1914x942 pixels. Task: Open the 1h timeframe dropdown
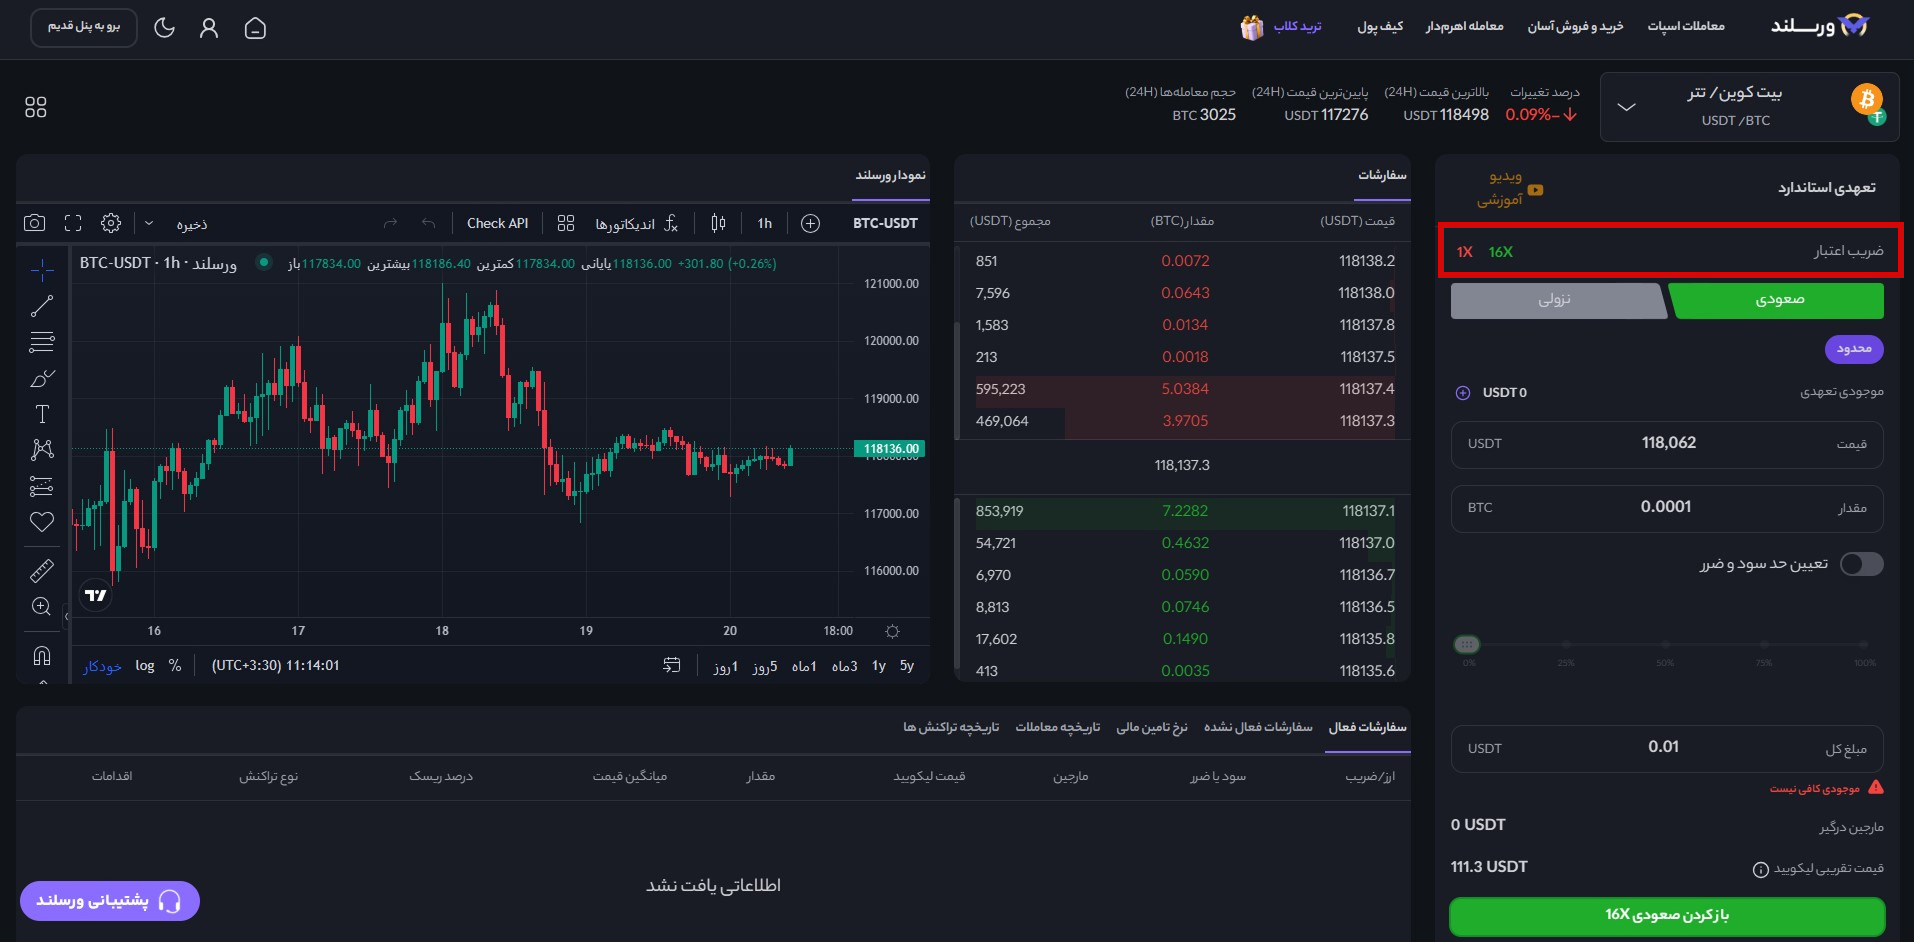[764, 223]
